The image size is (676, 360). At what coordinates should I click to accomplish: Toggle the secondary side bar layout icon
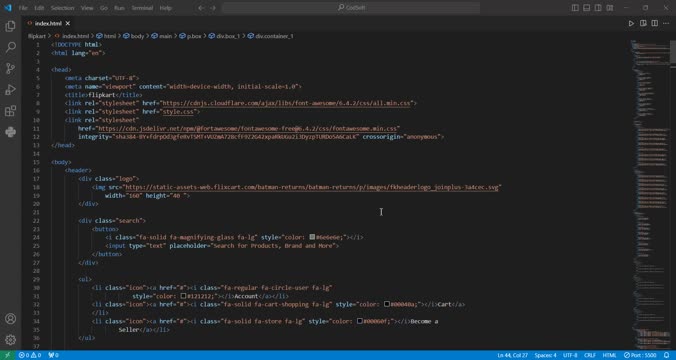(x=598, y=8)
